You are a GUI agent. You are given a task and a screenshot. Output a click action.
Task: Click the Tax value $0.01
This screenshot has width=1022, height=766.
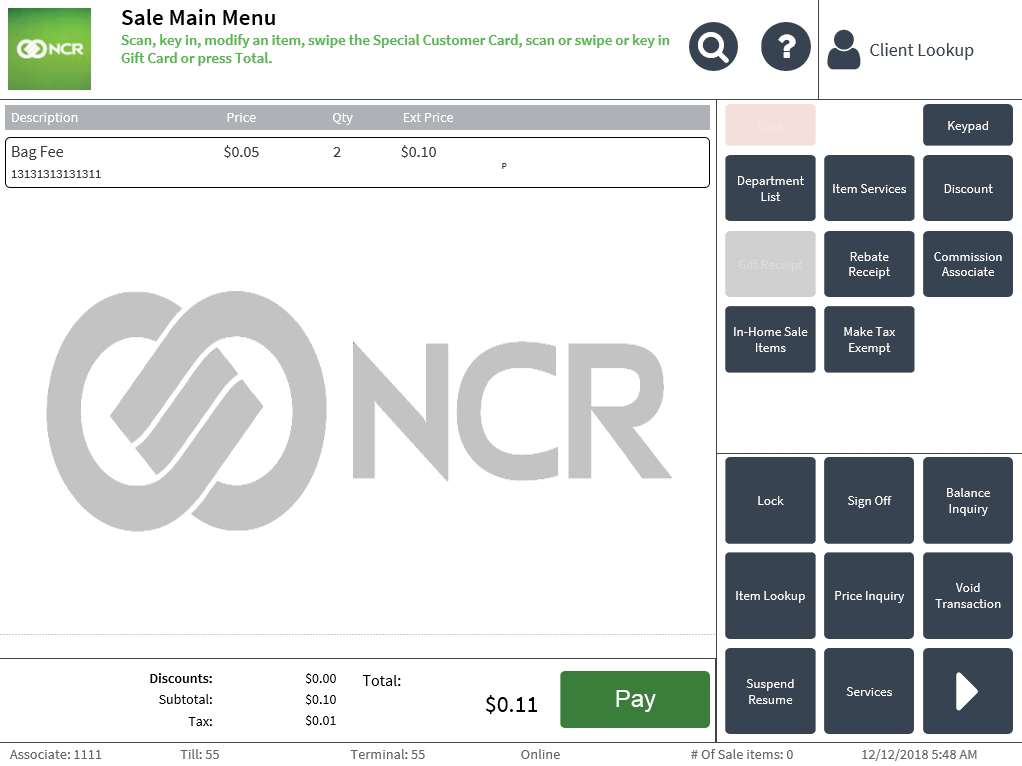(x=321, y=720)
